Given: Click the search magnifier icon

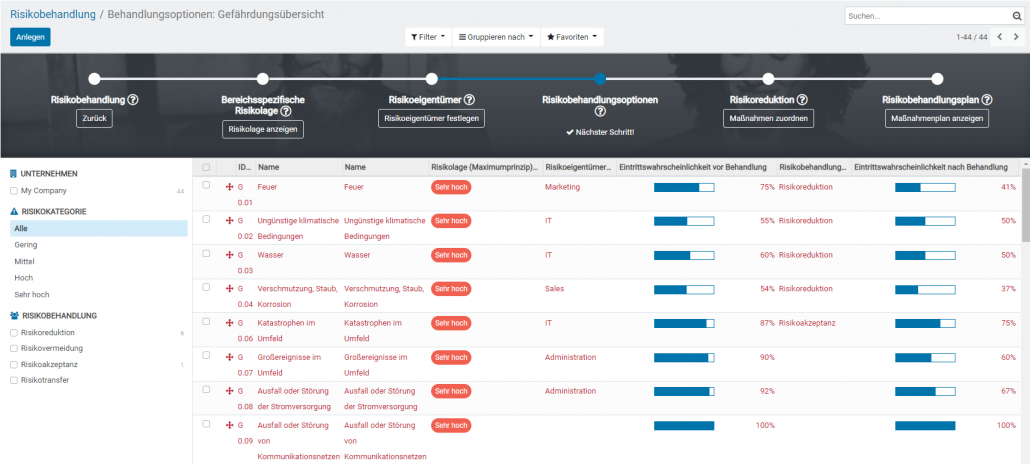Looking at the screenshot, I should [1017, 16].
